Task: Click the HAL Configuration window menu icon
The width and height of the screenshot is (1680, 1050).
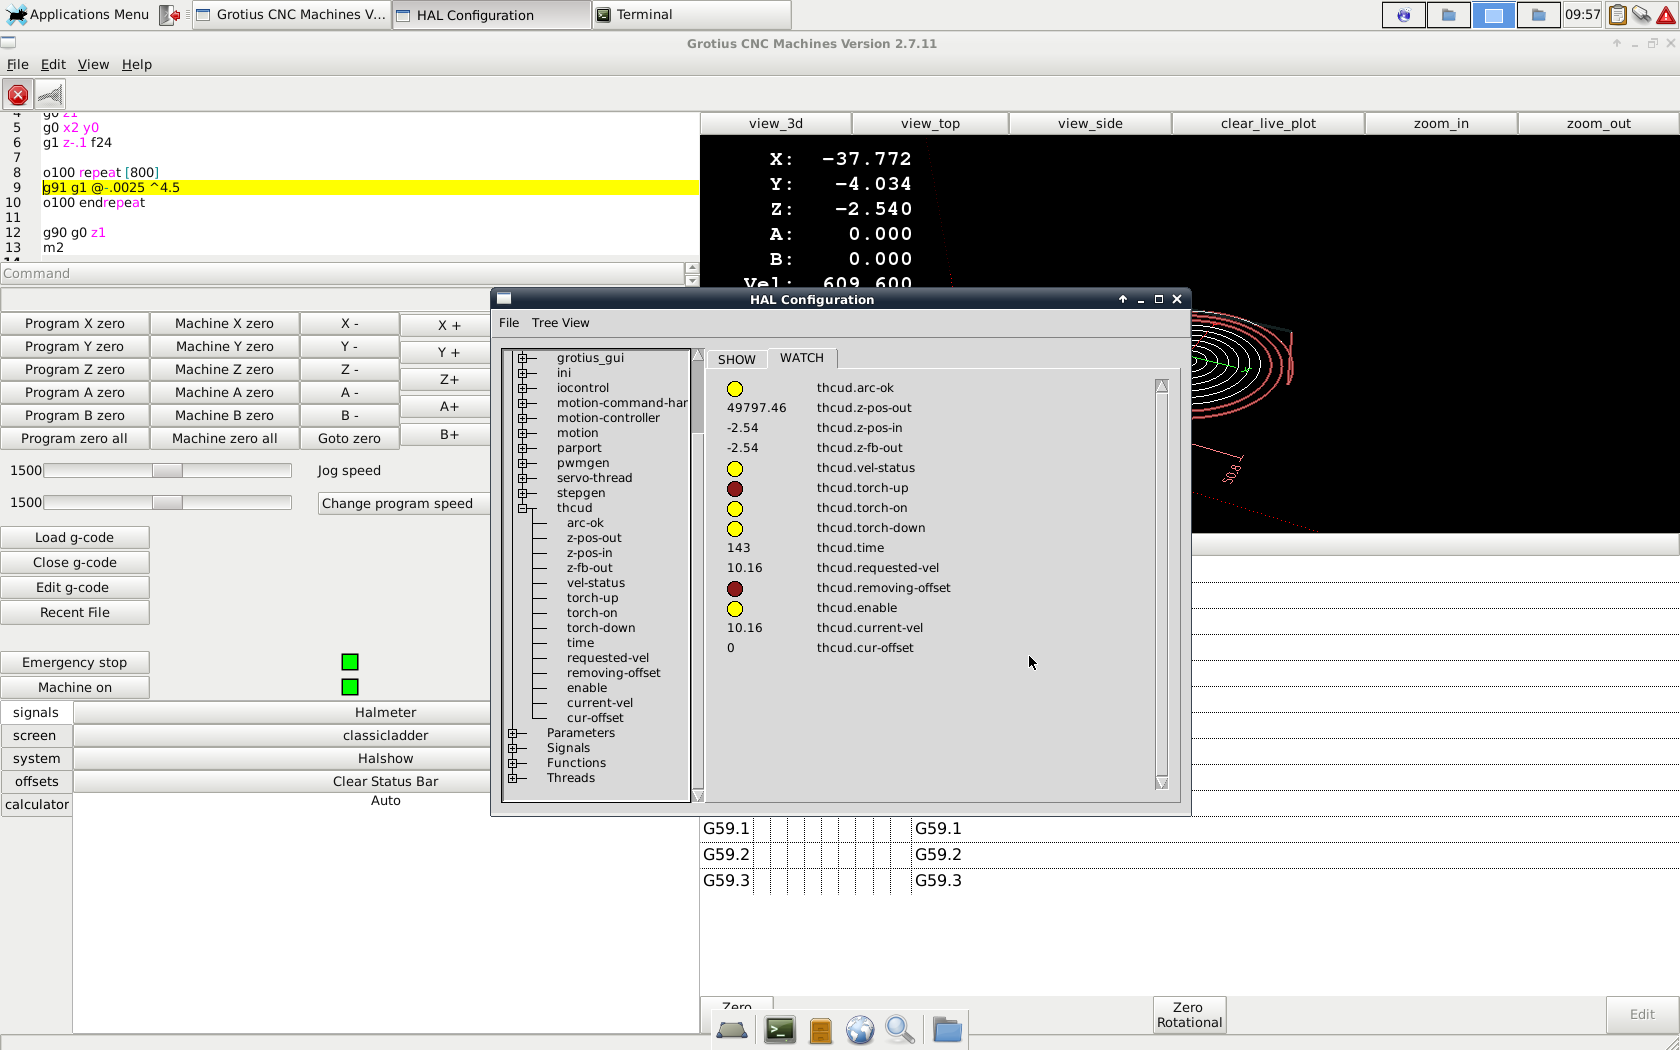Action: tap(504, 298)
